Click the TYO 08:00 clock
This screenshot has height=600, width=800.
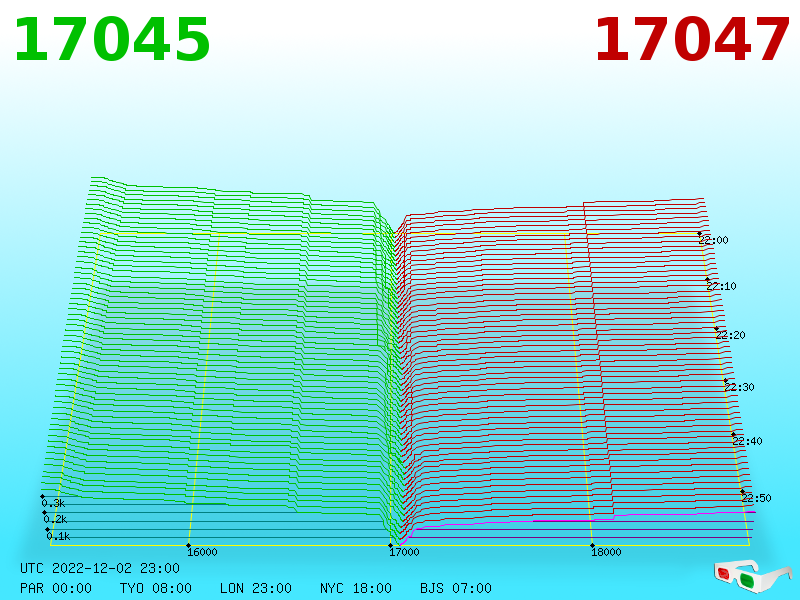click(156, 588)
